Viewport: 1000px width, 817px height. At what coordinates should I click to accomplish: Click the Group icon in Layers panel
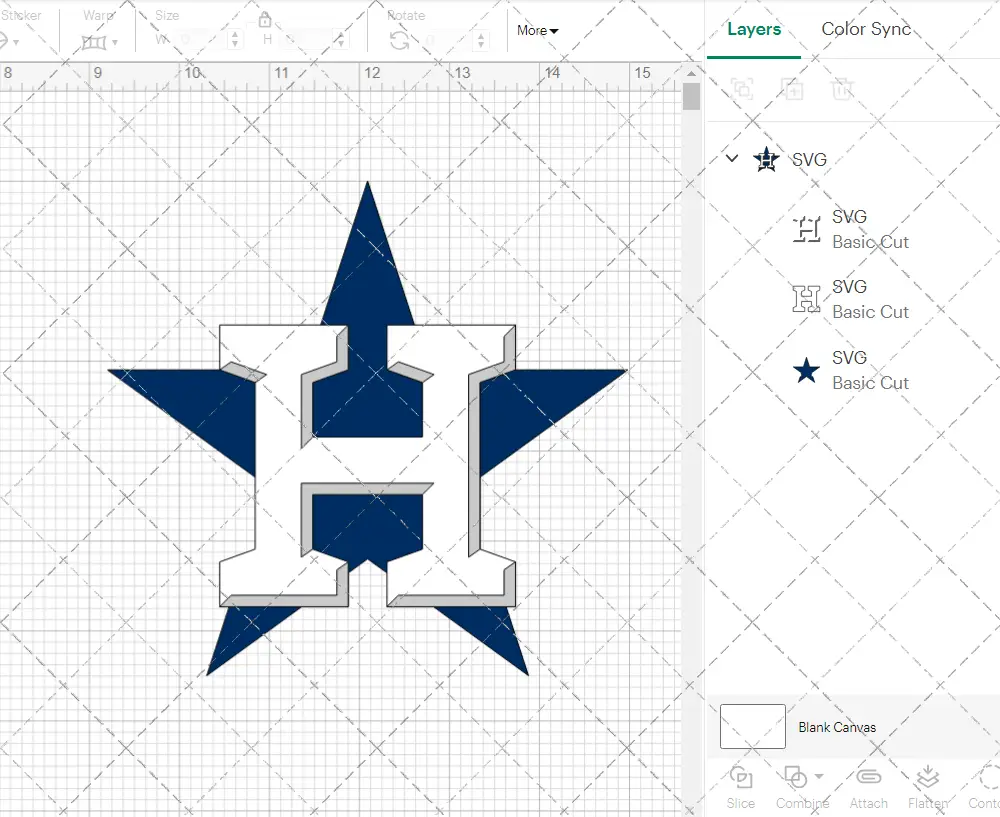(742, 88)
